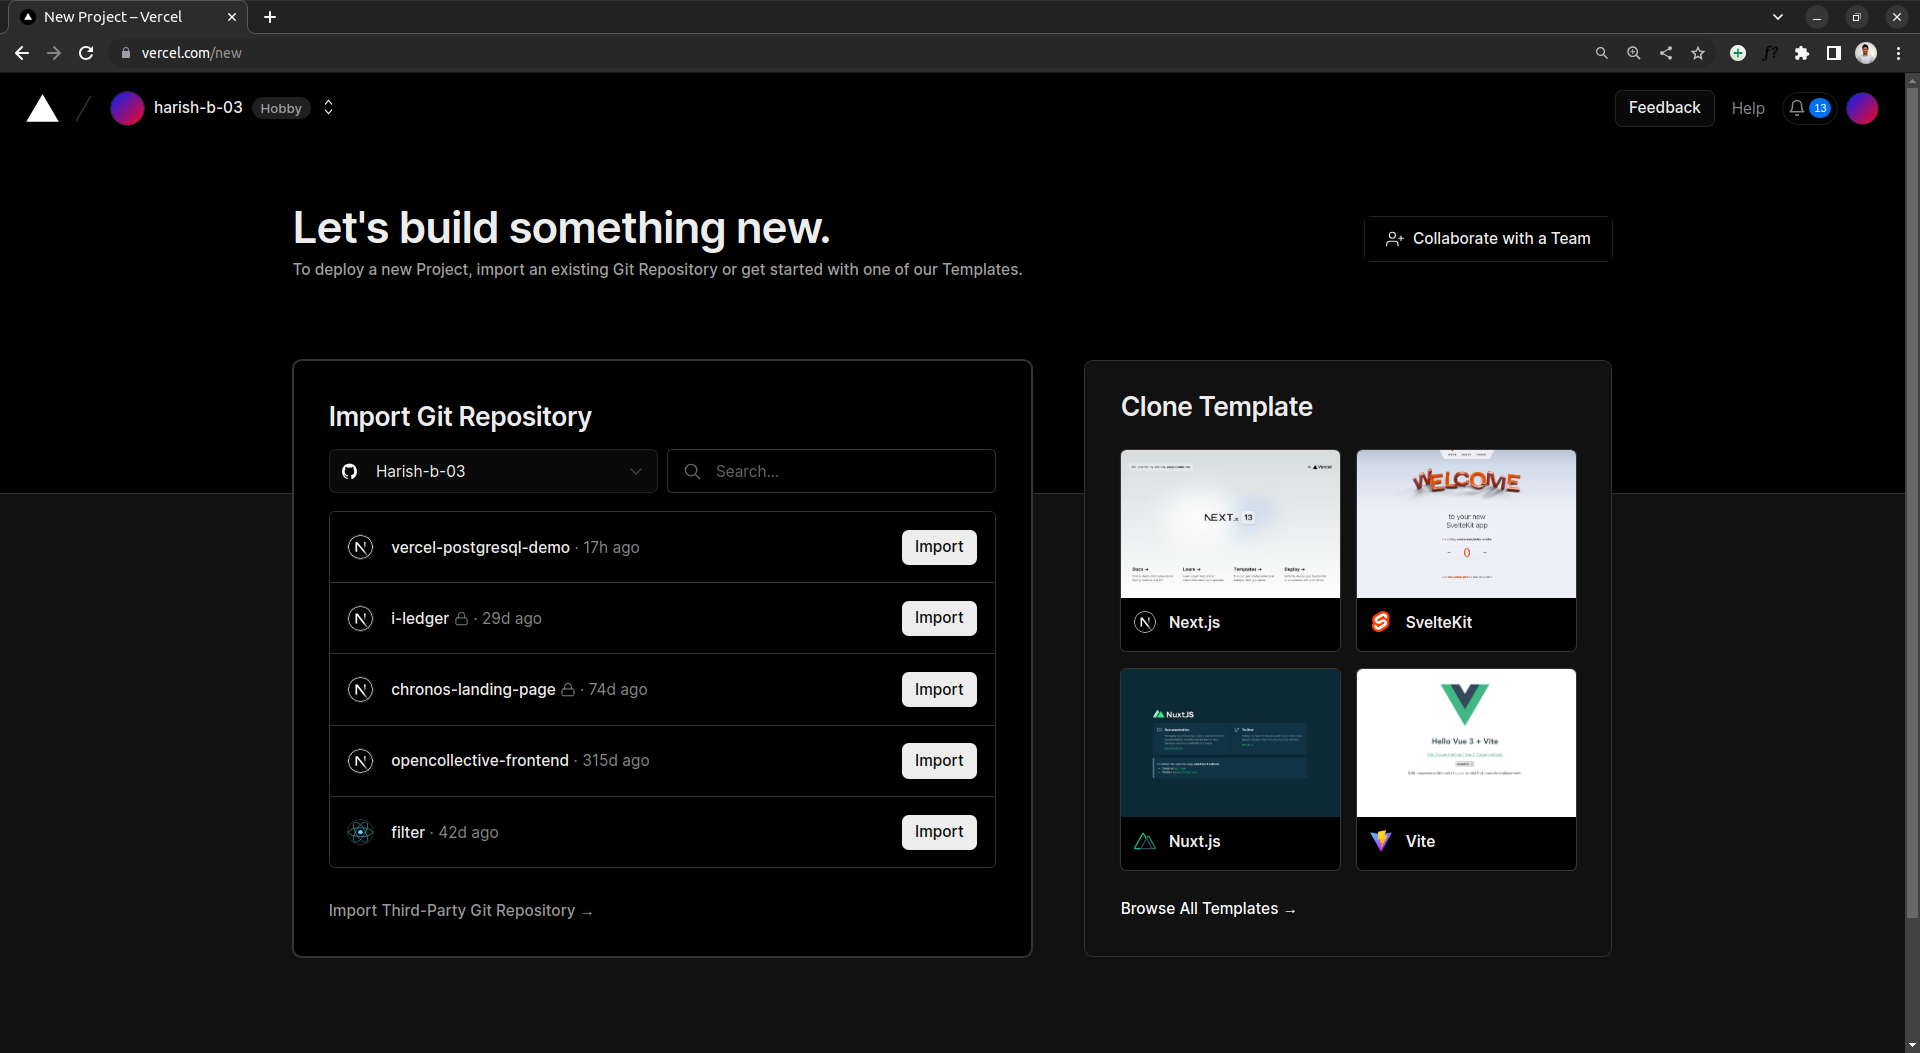
Task: Open the Next.js template thumbnail
Action: (x=1230, y=524)
